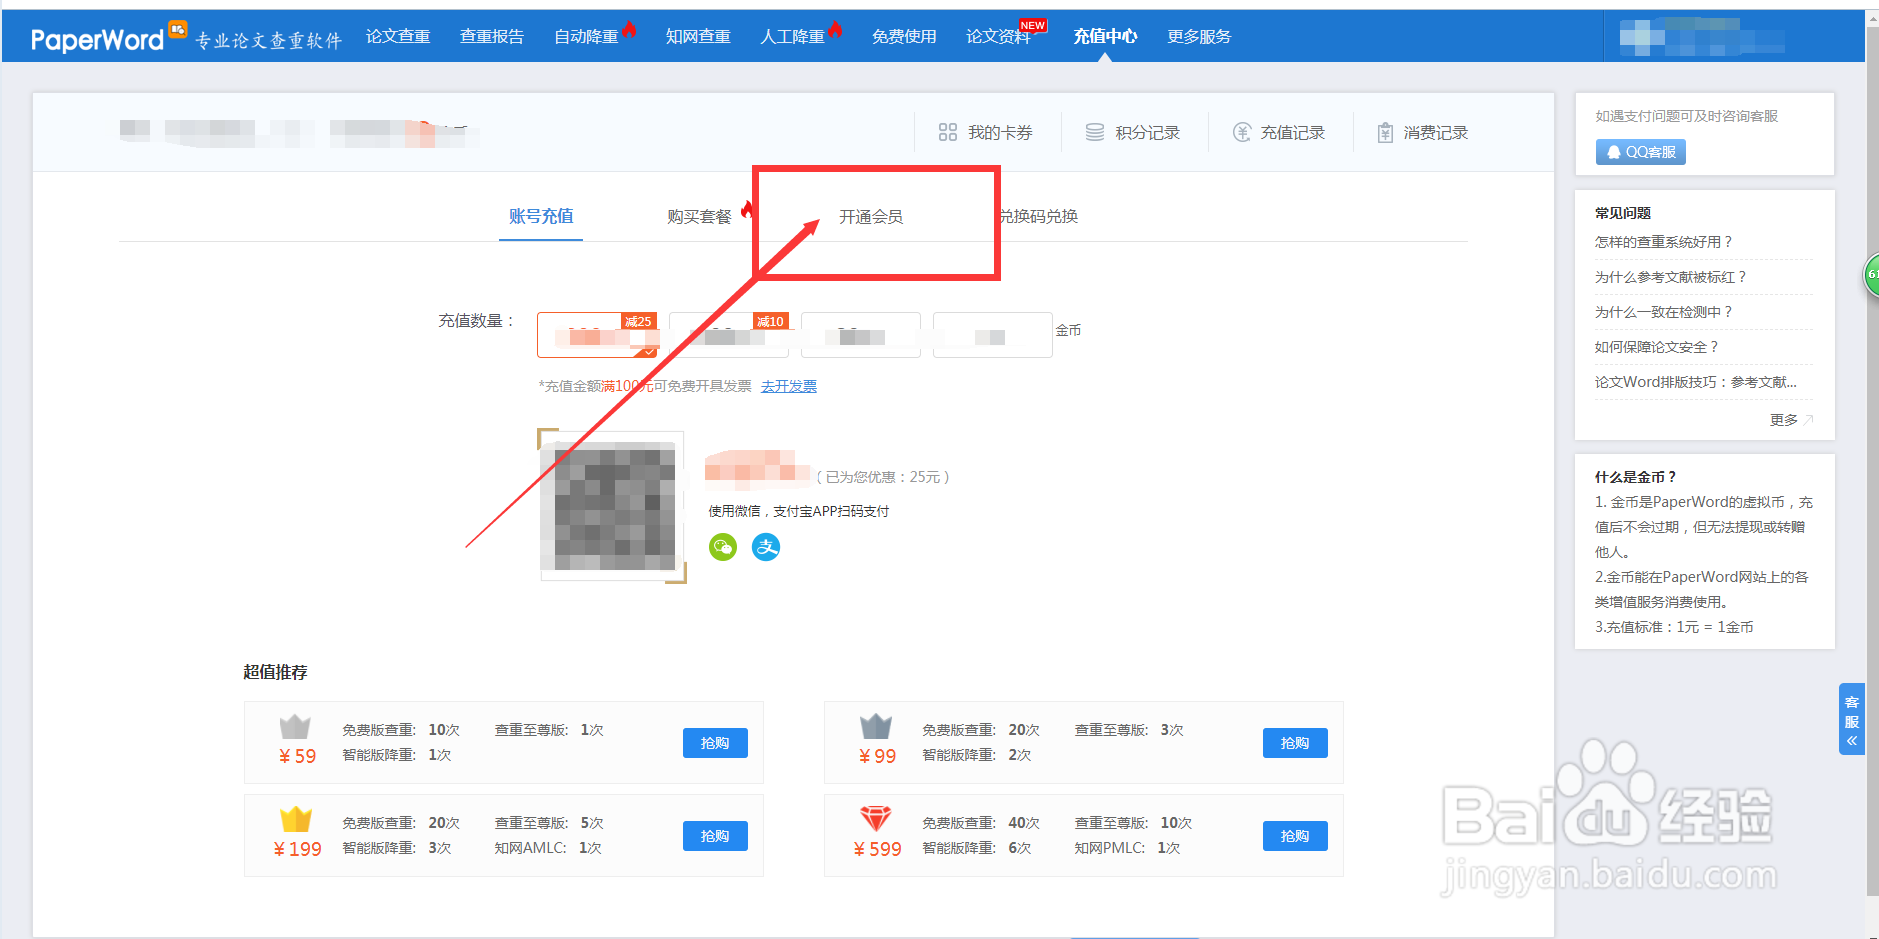Viewport: 1879px width, 939px height.
Task: Open 更多服务 menu item
Action: [x=1199, y=37]
